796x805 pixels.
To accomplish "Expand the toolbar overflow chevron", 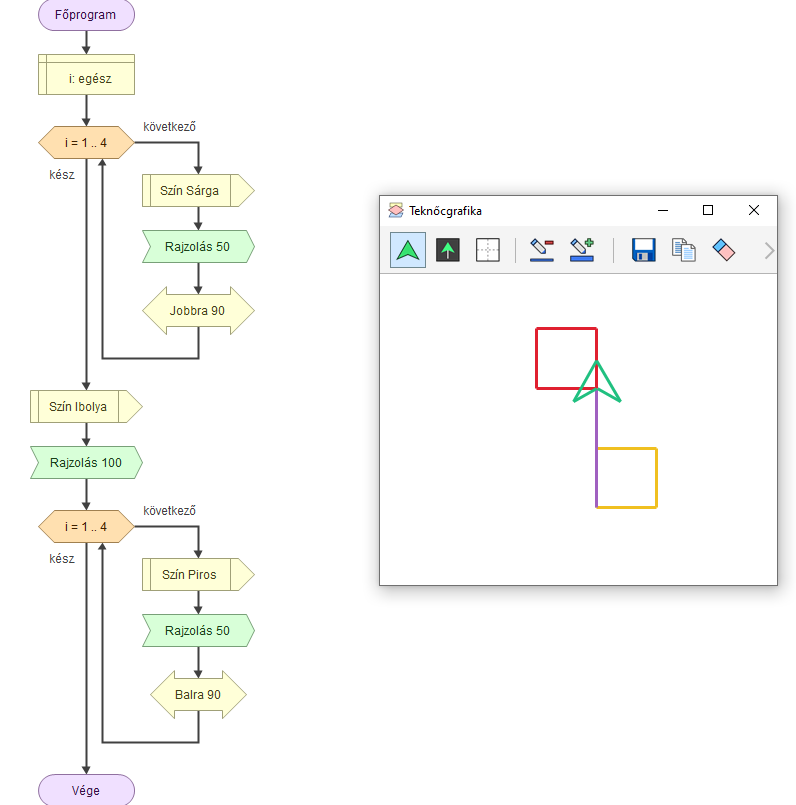I will (768, 251).
